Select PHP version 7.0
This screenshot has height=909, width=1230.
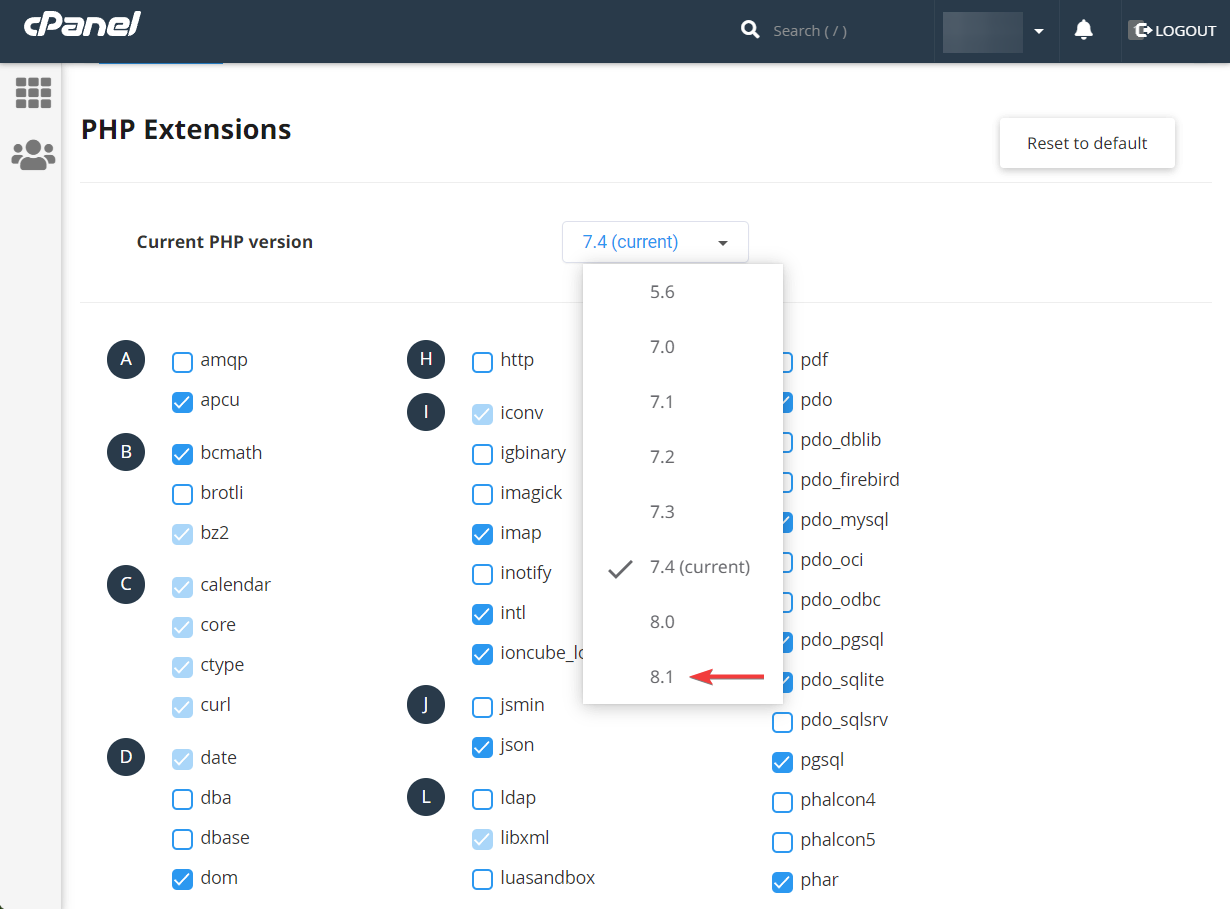click(683, 347)
